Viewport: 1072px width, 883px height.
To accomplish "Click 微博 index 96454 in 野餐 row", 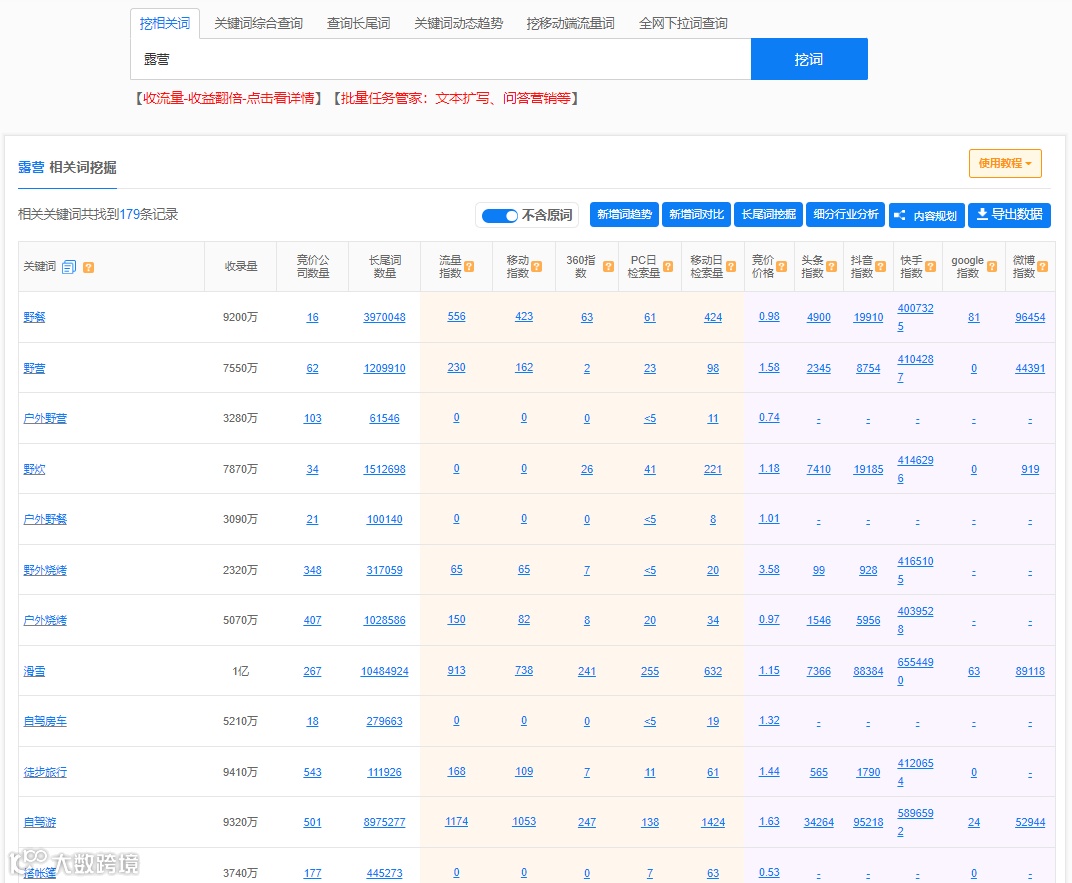I will 1030,317.
